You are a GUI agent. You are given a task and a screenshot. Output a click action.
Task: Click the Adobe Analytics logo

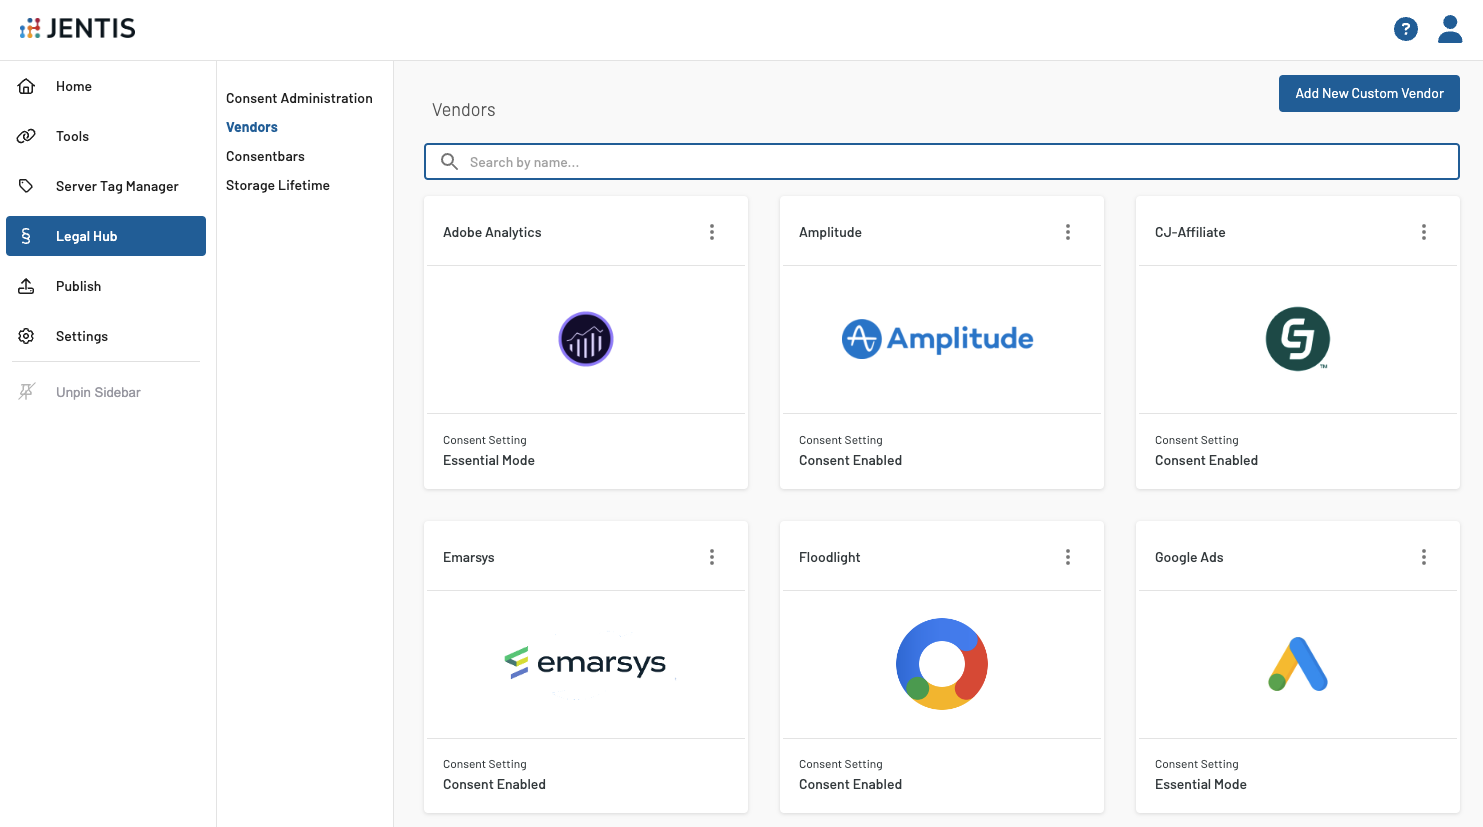586,339
